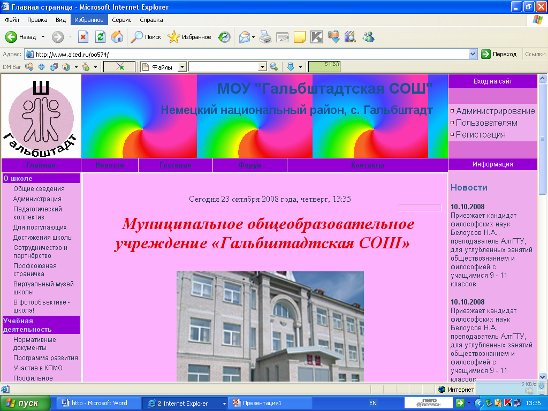Click the Edit page window icon
The image size is (548, 411).
pos(282,37)
